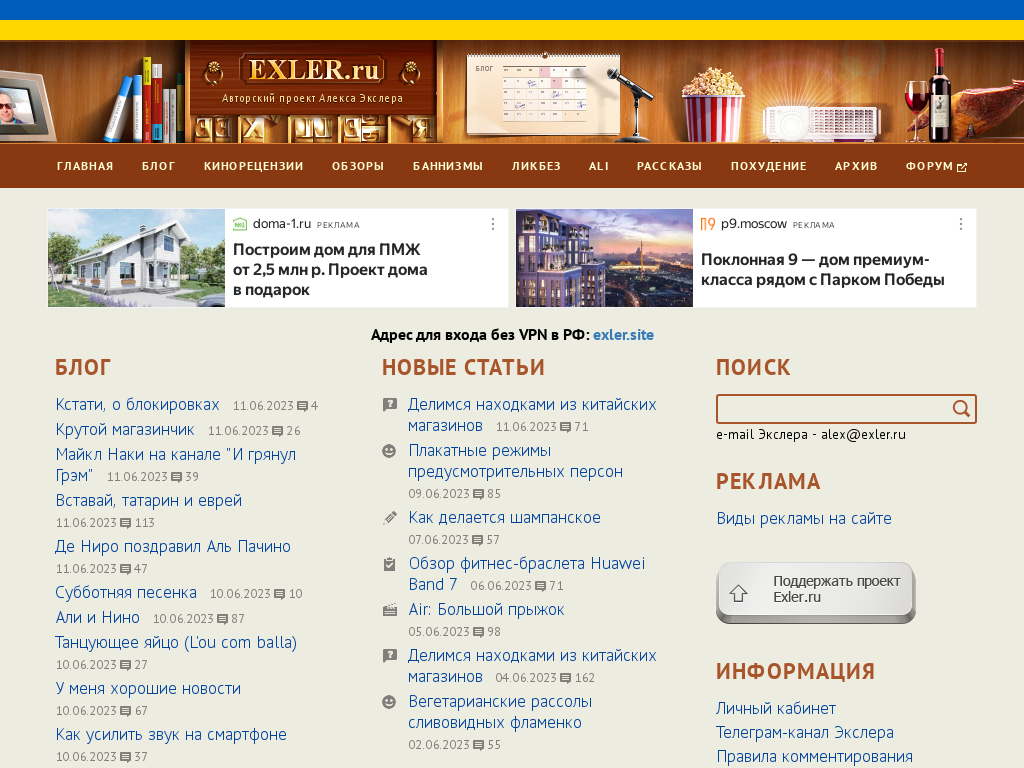Open post 'Крутой магазинчик'
1024x768 pixels.
point(125,430)
